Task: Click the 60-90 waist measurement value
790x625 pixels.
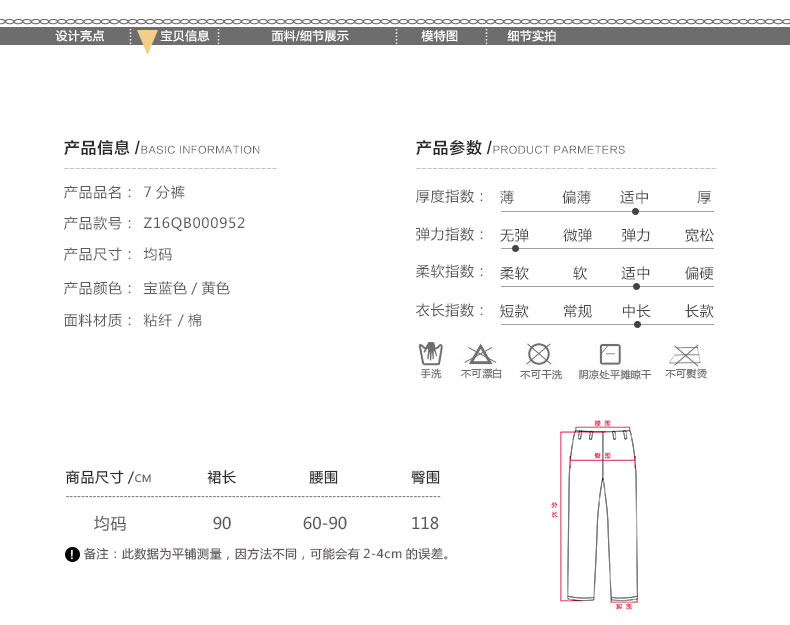Action: (x=325, y=523)
